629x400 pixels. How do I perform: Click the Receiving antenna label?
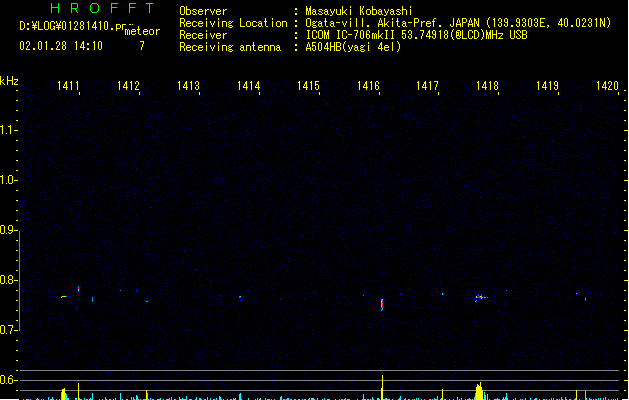coord(230,47)
